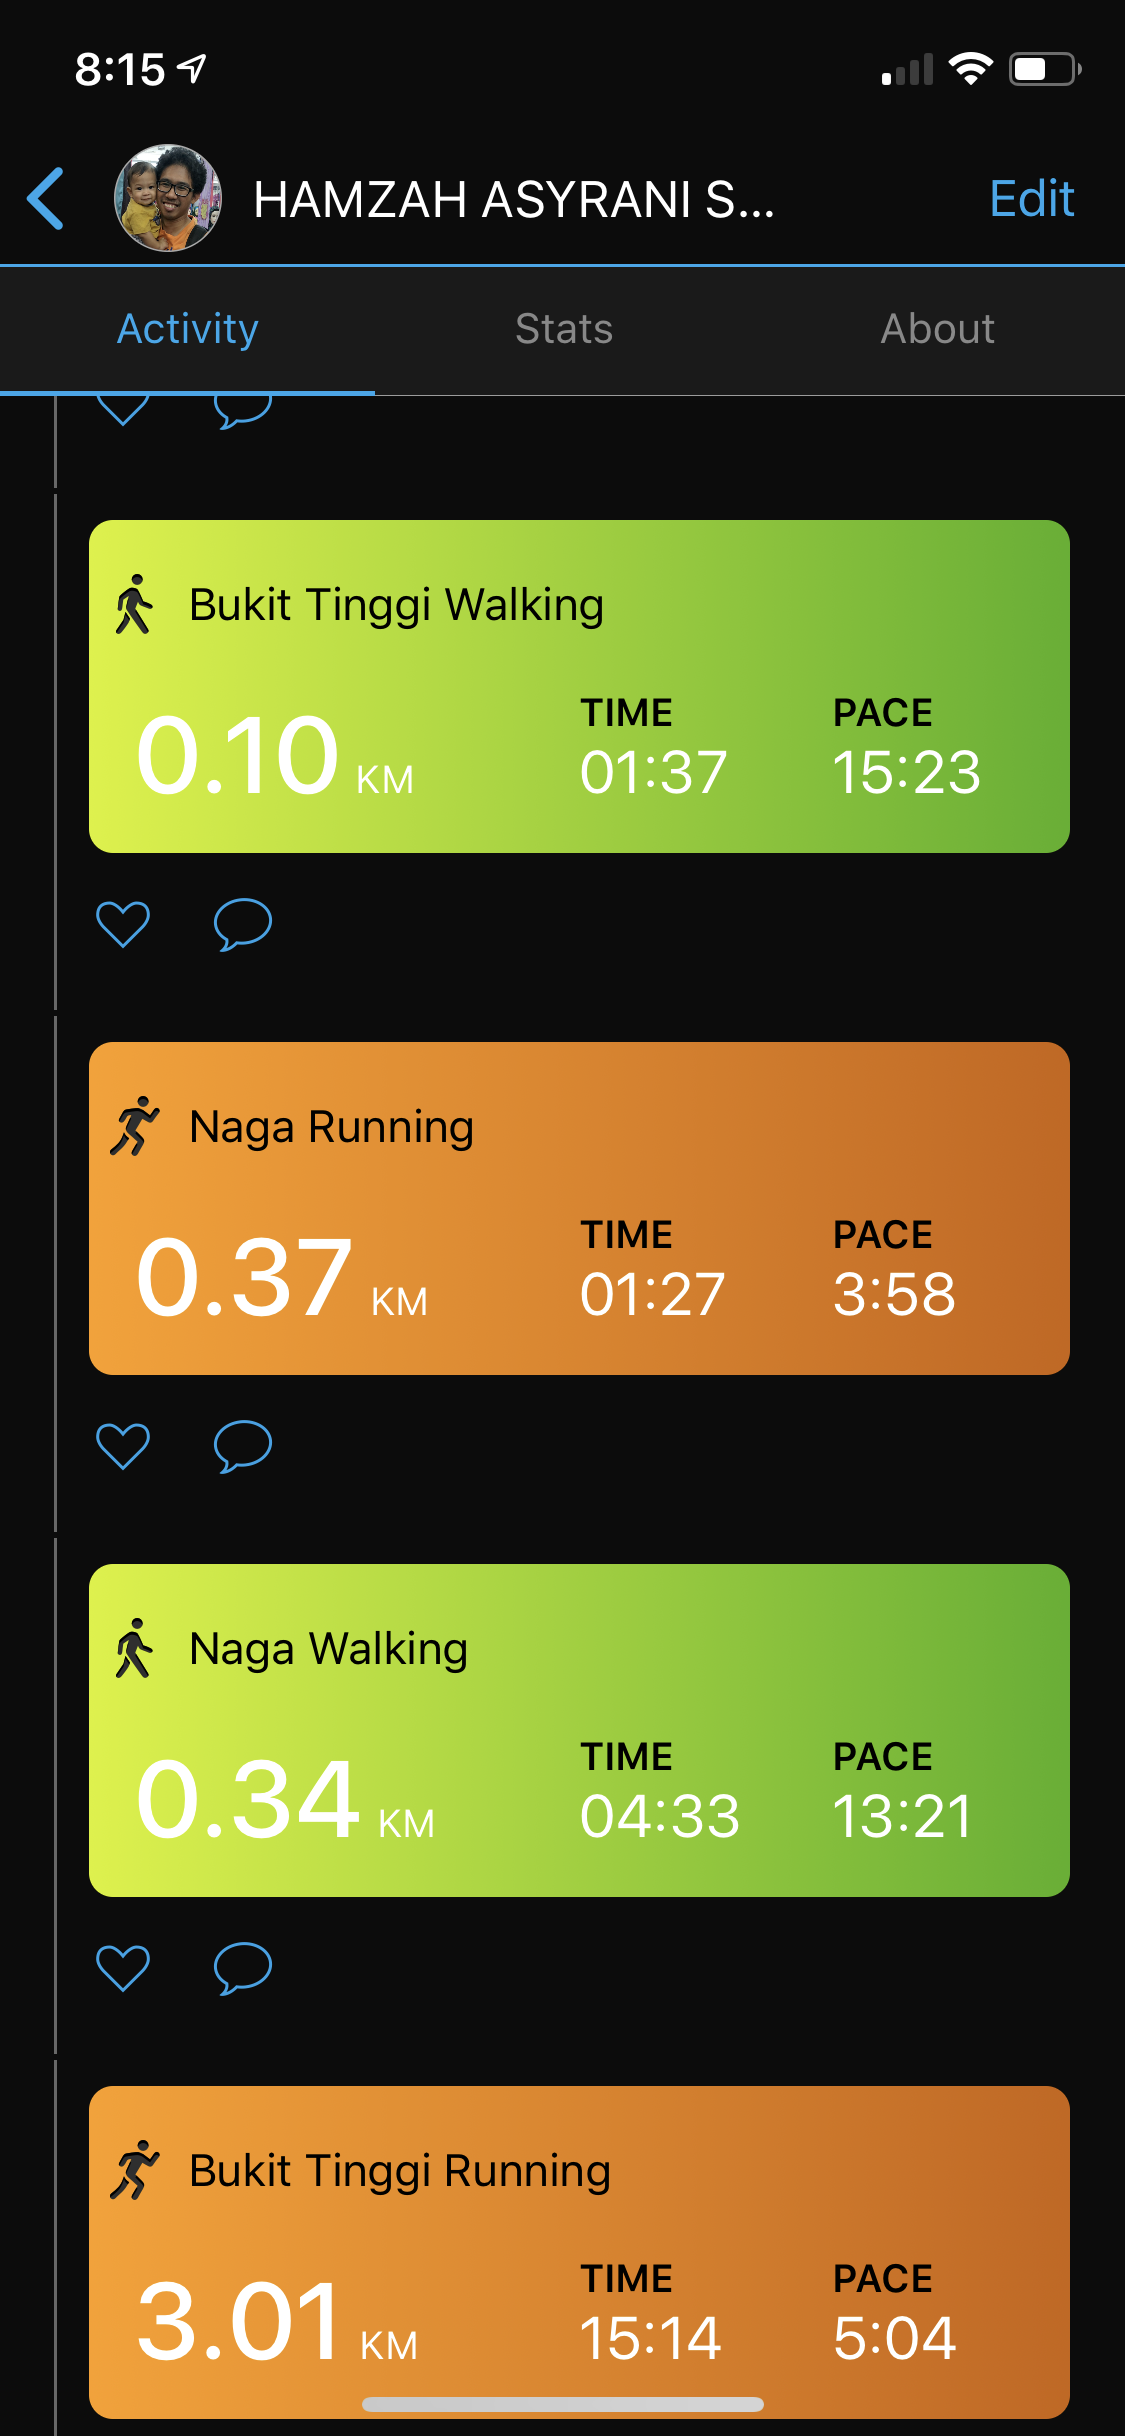
Task: Like the Naga Walking activity
Action: click(x=123, y=1967)
